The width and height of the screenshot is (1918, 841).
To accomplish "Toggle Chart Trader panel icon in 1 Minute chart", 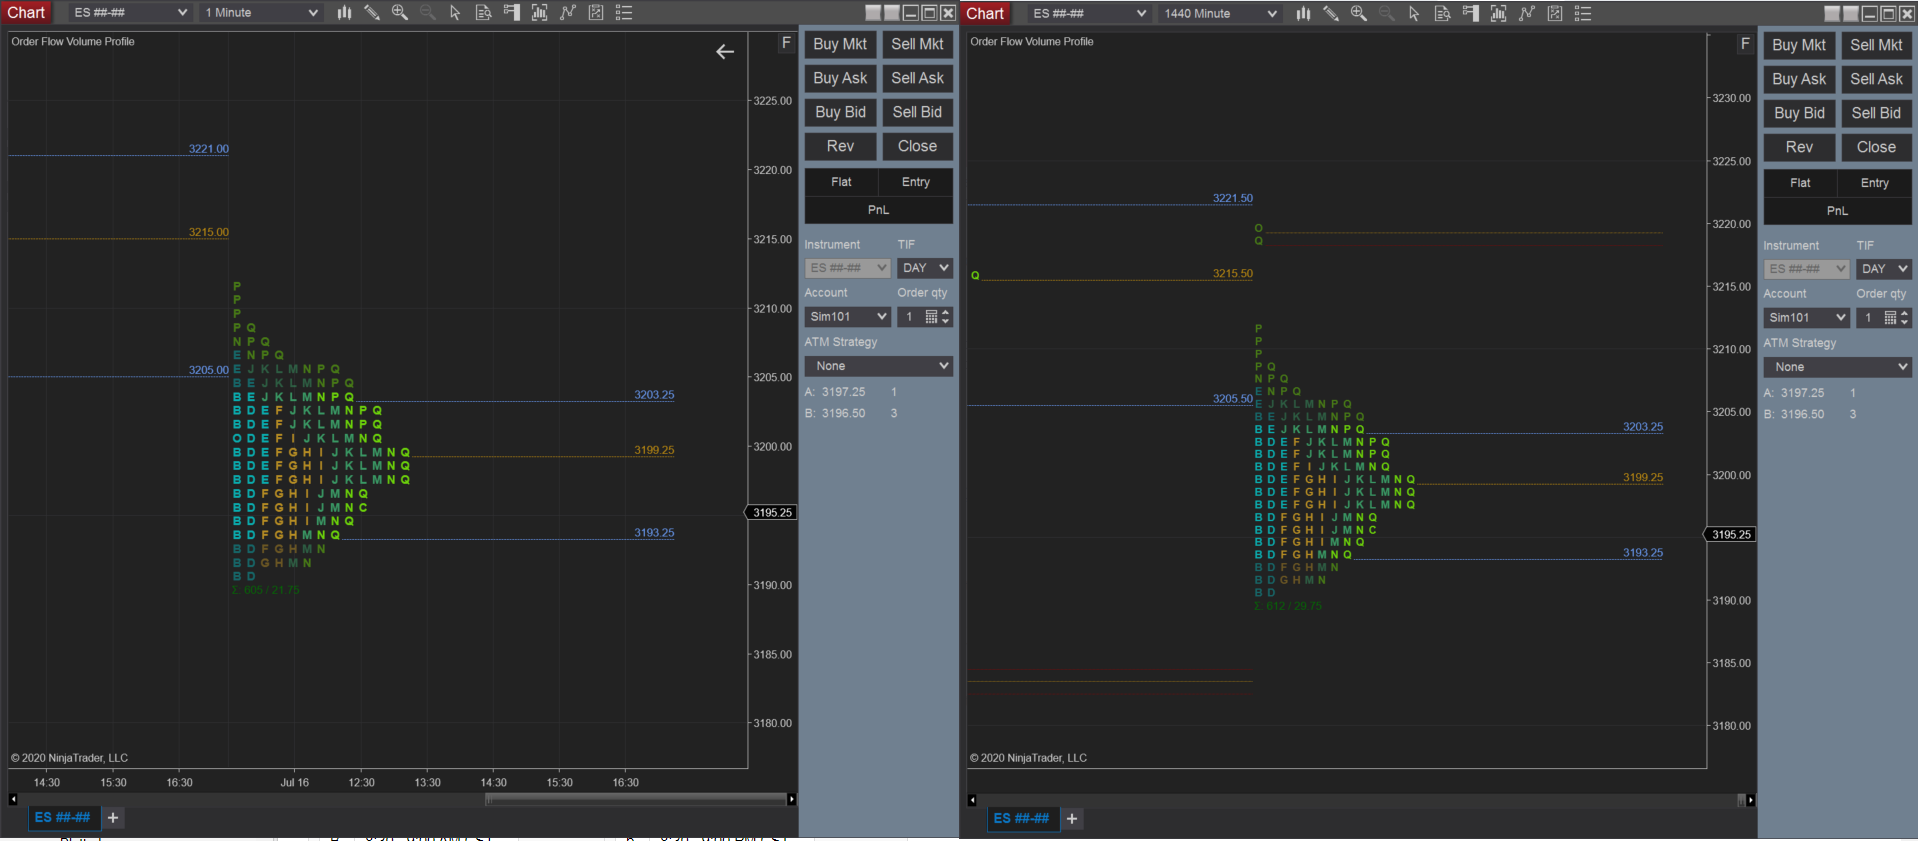I will coord(511,13).
